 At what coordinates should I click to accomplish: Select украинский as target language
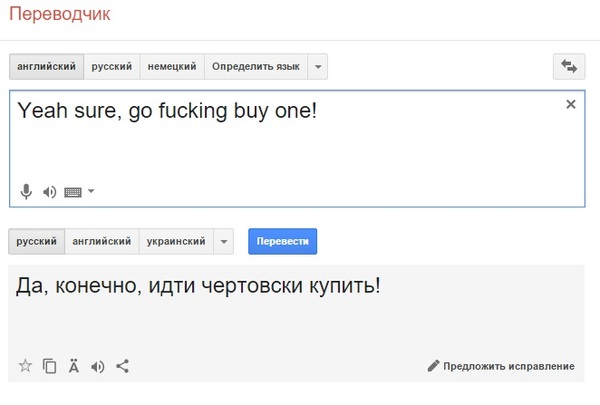coord(176,242)
